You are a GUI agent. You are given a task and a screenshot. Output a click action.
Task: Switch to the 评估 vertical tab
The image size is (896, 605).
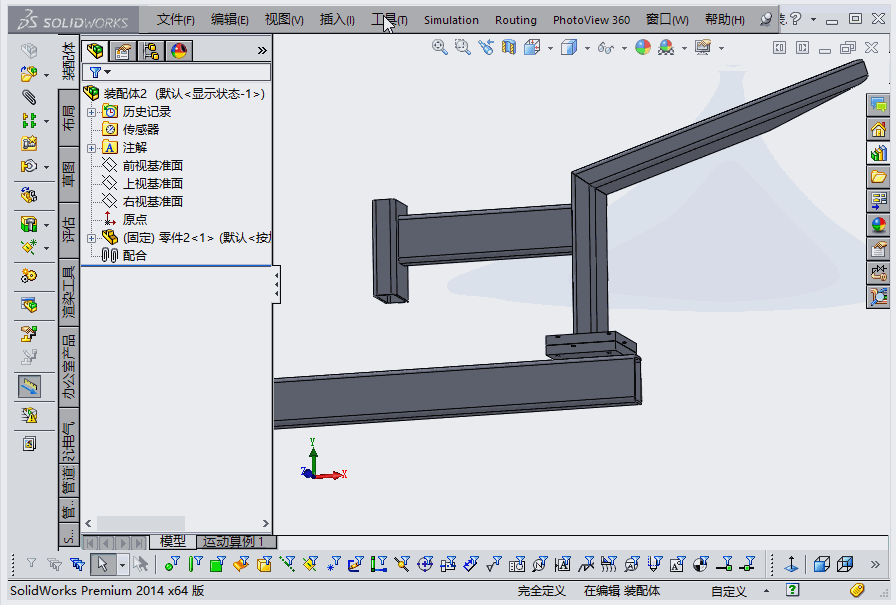tap(69, 231)
